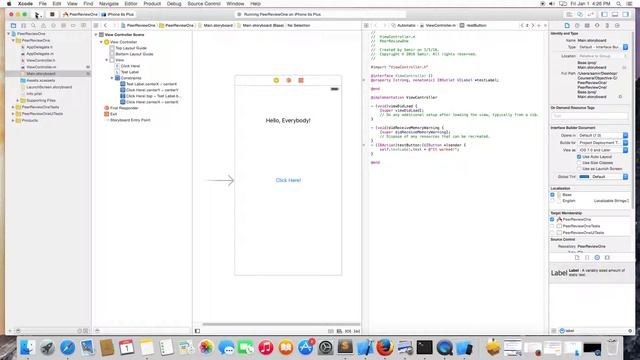Click the Run play button in the toolbar
The width and height of the screenshot is (640, 360).
[x=37, y=14]
